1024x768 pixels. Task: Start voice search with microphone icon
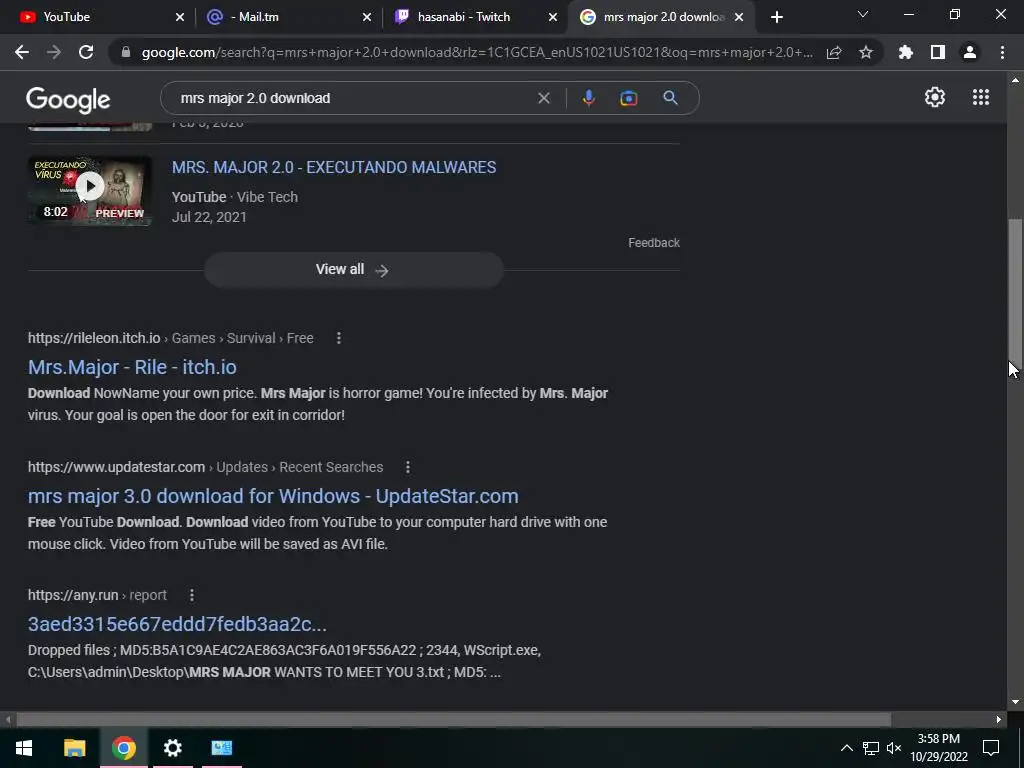click(x=588, y=98)
